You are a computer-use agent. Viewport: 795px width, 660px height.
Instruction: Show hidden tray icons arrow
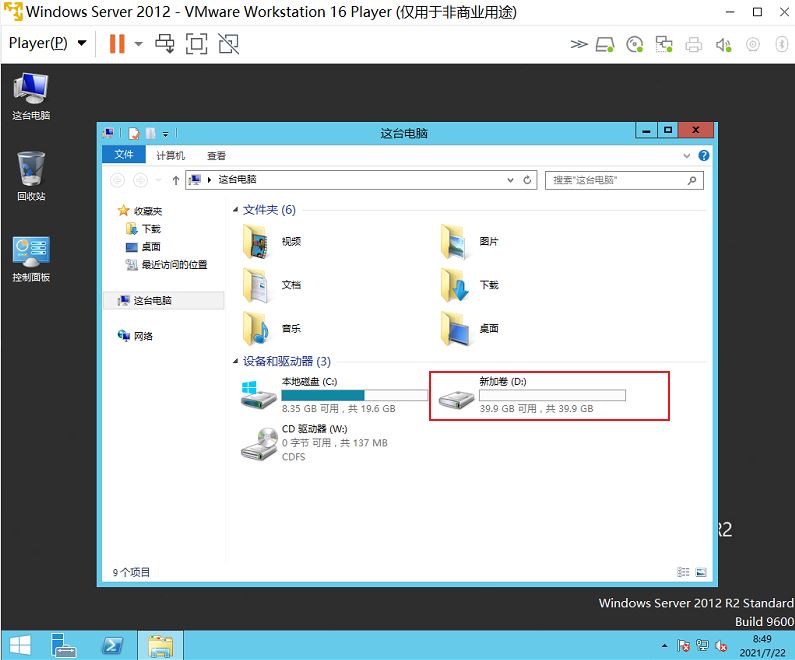tap(664, 646)
